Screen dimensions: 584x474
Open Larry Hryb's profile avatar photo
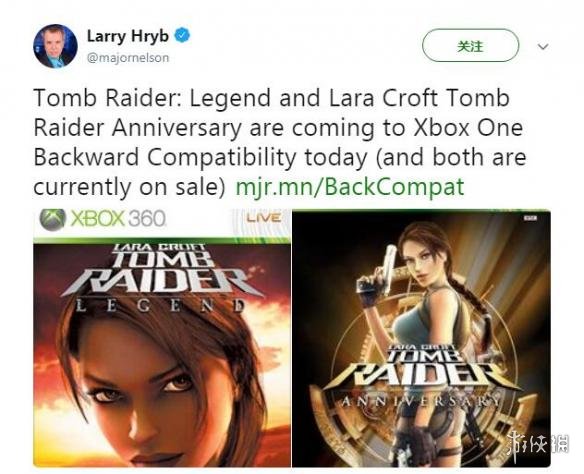[55, 46]
